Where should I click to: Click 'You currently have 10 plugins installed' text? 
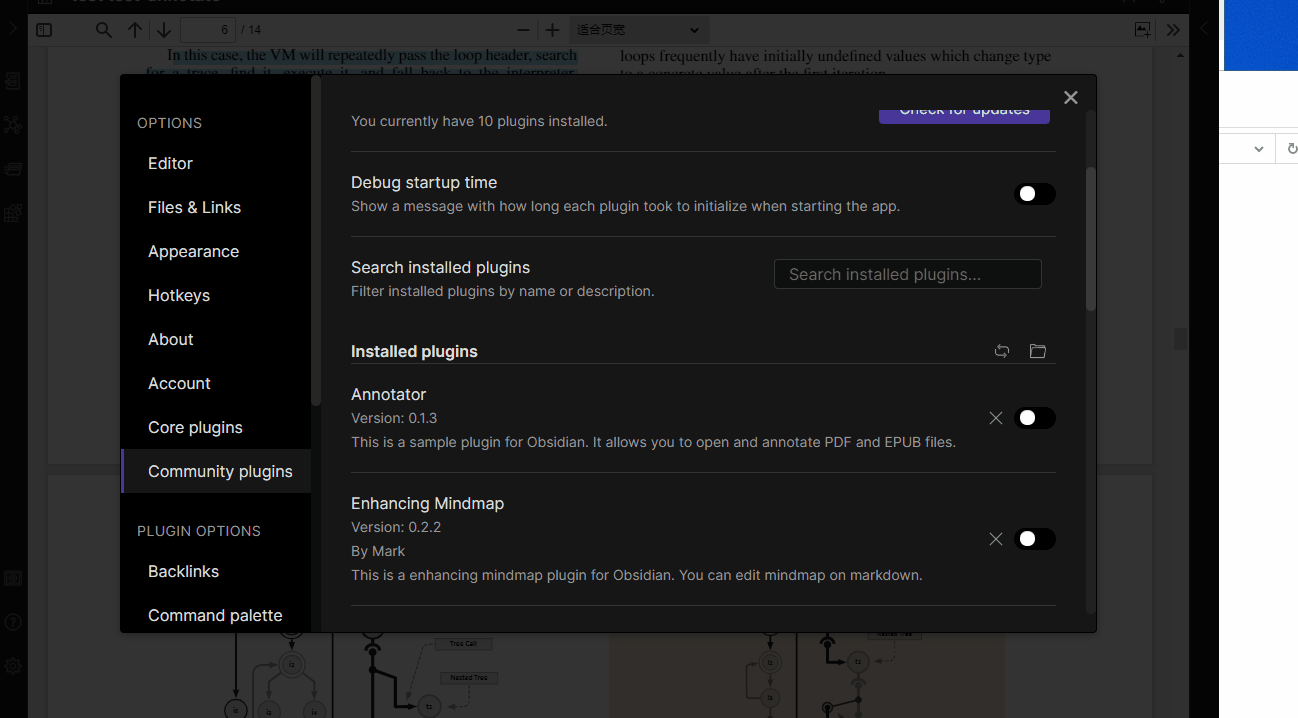tap(479, 121)
